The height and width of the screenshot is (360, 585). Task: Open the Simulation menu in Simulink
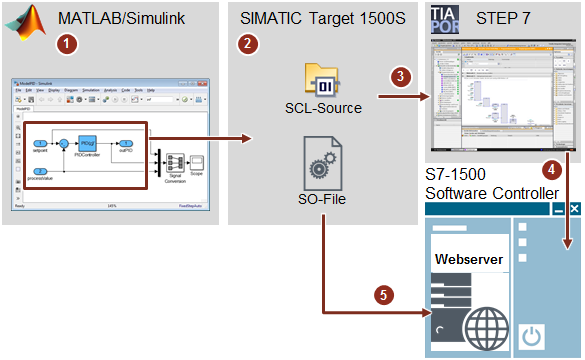pyautogui.click(x=91, y=90)
